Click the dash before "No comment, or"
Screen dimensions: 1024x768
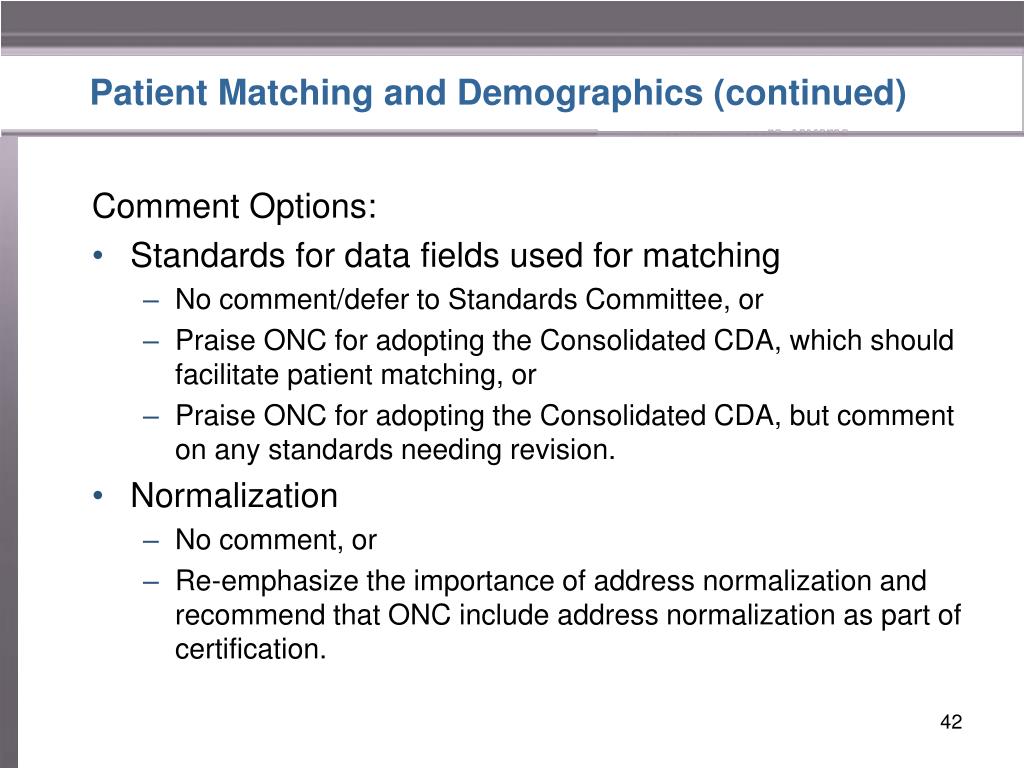[151, 541]
